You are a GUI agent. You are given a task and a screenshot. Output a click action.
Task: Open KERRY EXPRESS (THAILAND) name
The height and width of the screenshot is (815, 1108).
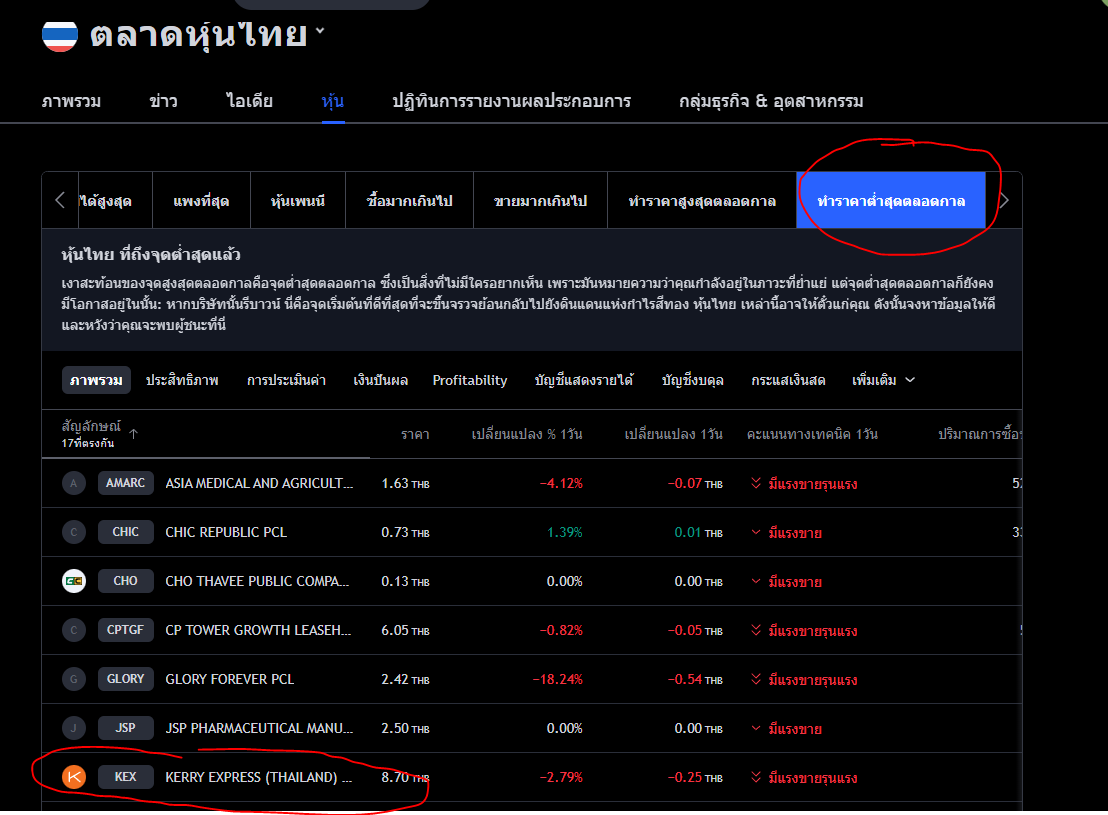click(259, 777)
